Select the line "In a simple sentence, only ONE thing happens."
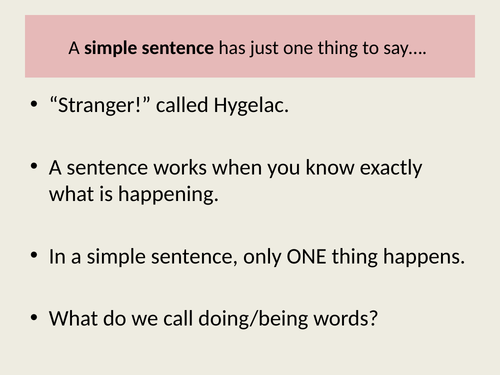The image size is (500, 375). [x=257, y=257]
